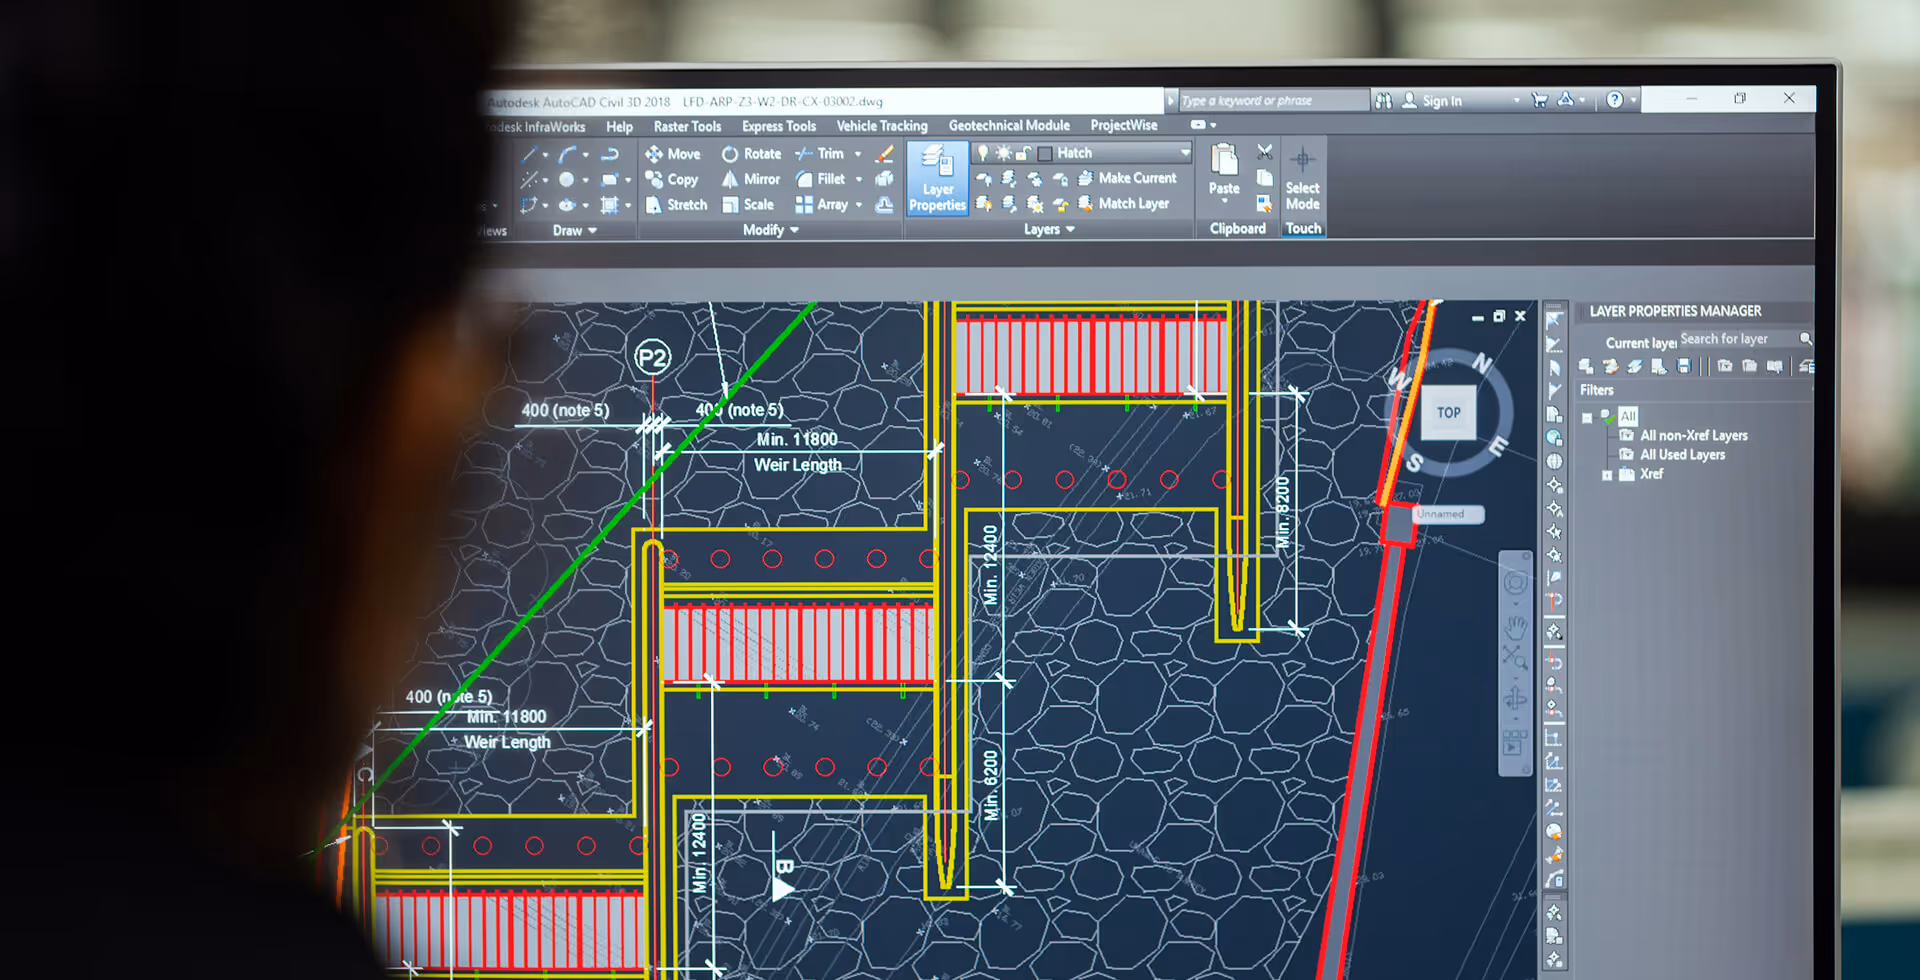Image resolution: width=1920 pixels, height=980 pixels.
Task: Open the Raster Tools tab
Action: coord(687,126)
